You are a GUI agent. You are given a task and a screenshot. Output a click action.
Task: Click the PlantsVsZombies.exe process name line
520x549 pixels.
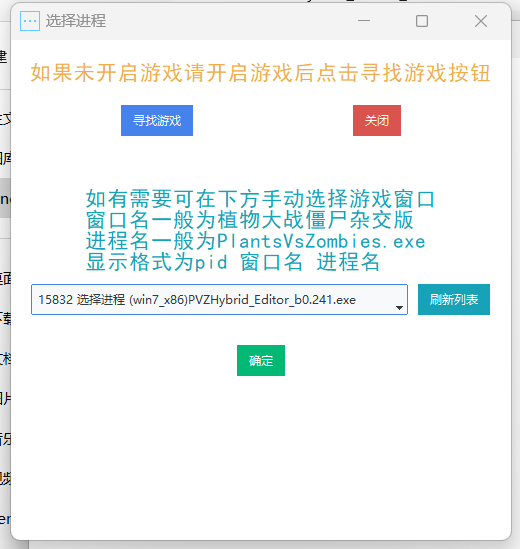(256, 241)
